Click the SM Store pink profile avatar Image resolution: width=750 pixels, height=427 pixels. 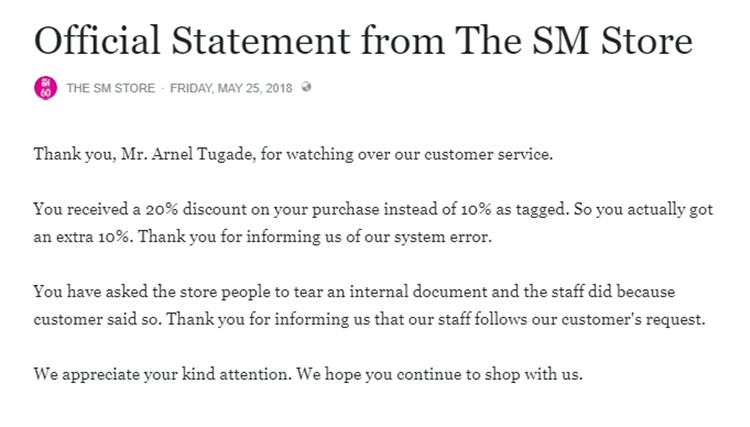(45, 88)
